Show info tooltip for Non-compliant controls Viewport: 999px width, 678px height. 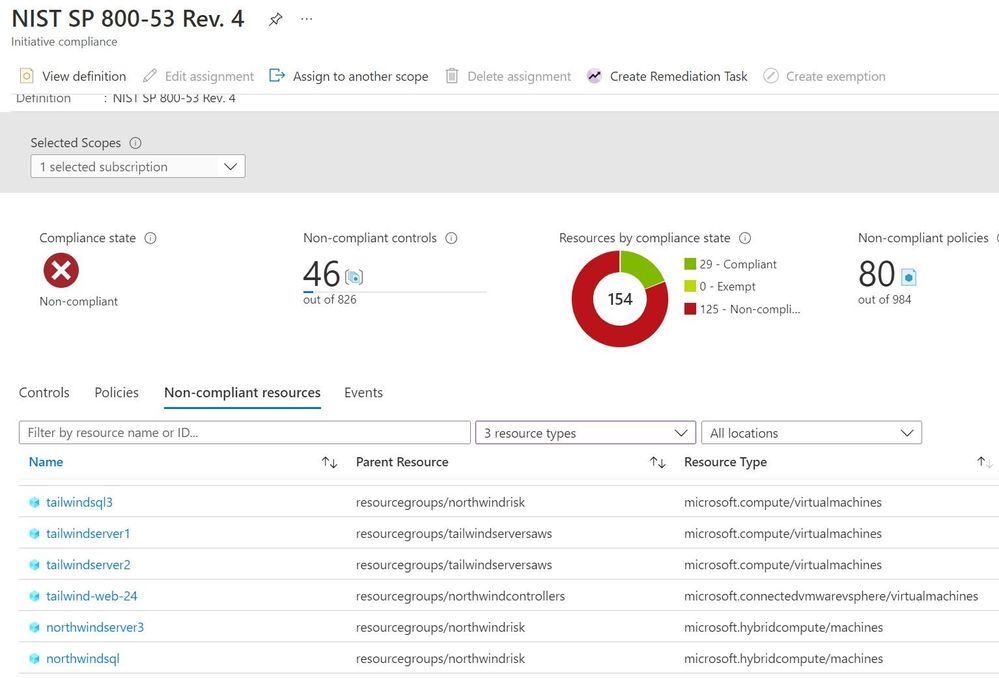click(x=451, y=238)
